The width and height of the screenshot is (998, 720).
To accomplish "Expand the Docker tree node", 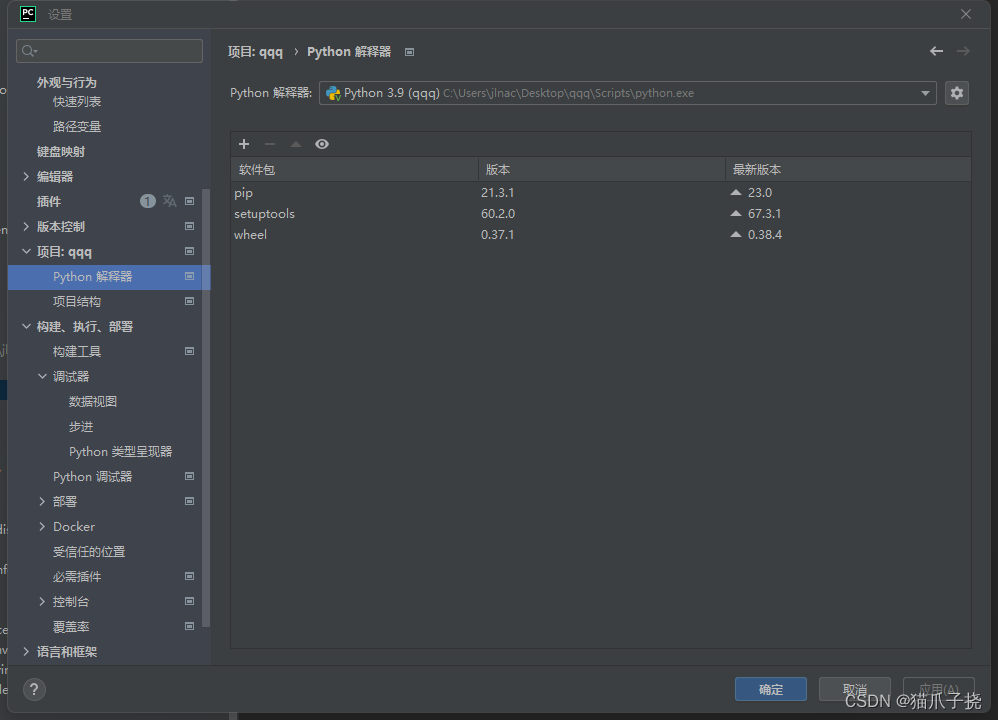I will [42, 526].
